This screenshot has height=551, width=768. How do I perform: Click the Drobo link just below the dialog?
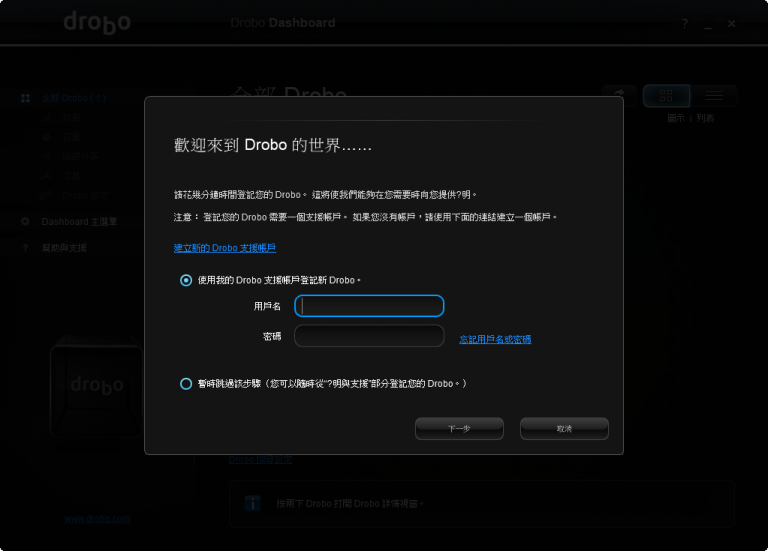click(x=261, y=459)
